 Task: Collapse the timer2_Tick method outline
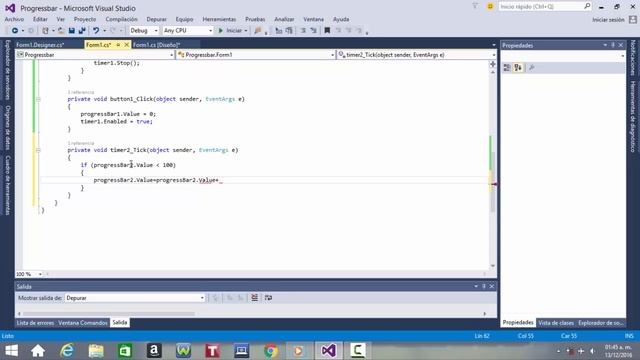38,150
